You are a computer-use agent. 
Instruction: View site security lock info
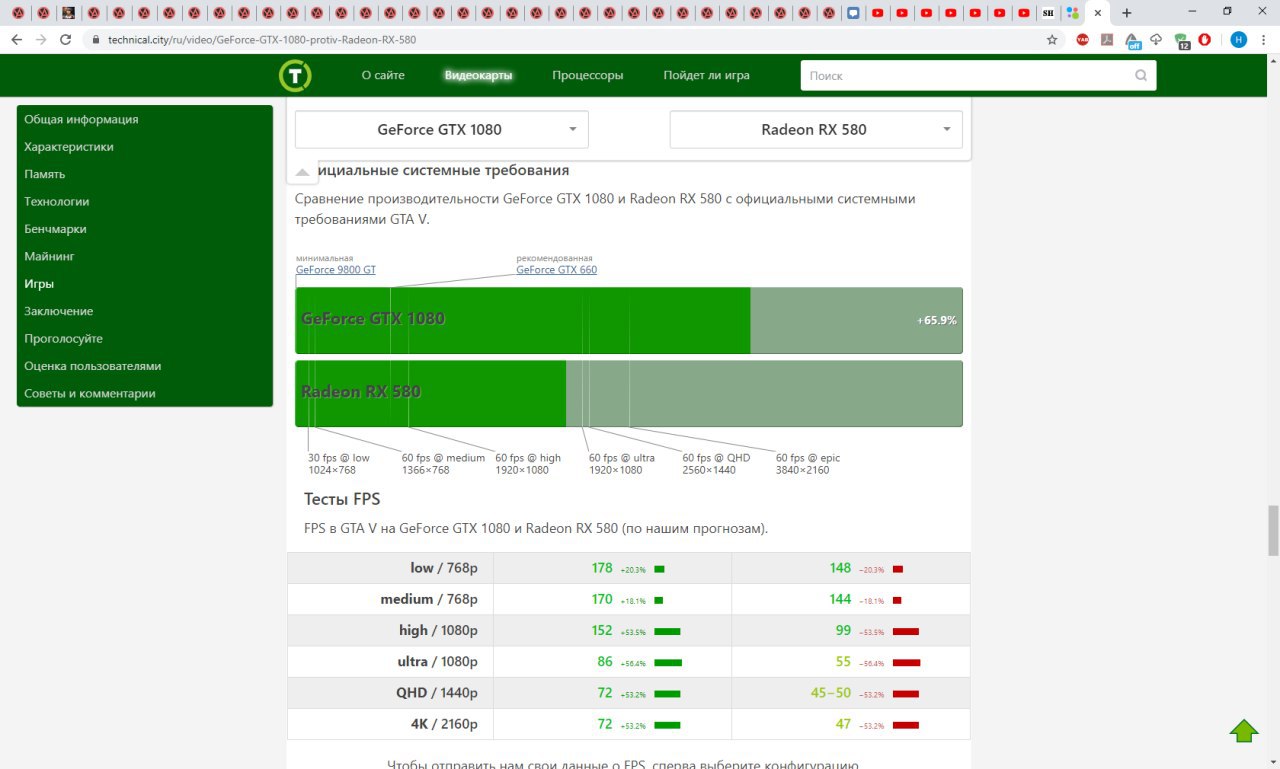pyautogui.click(x=97, y=40)
